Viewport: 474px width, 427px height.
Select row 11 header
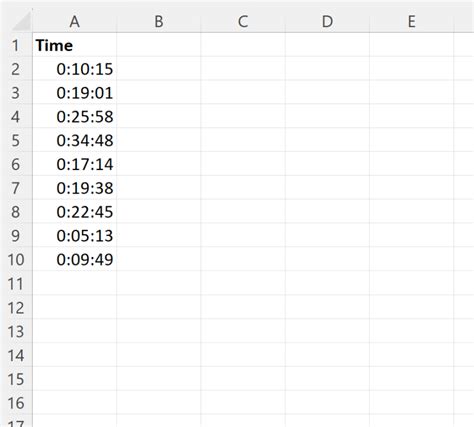tap(16, 283)
